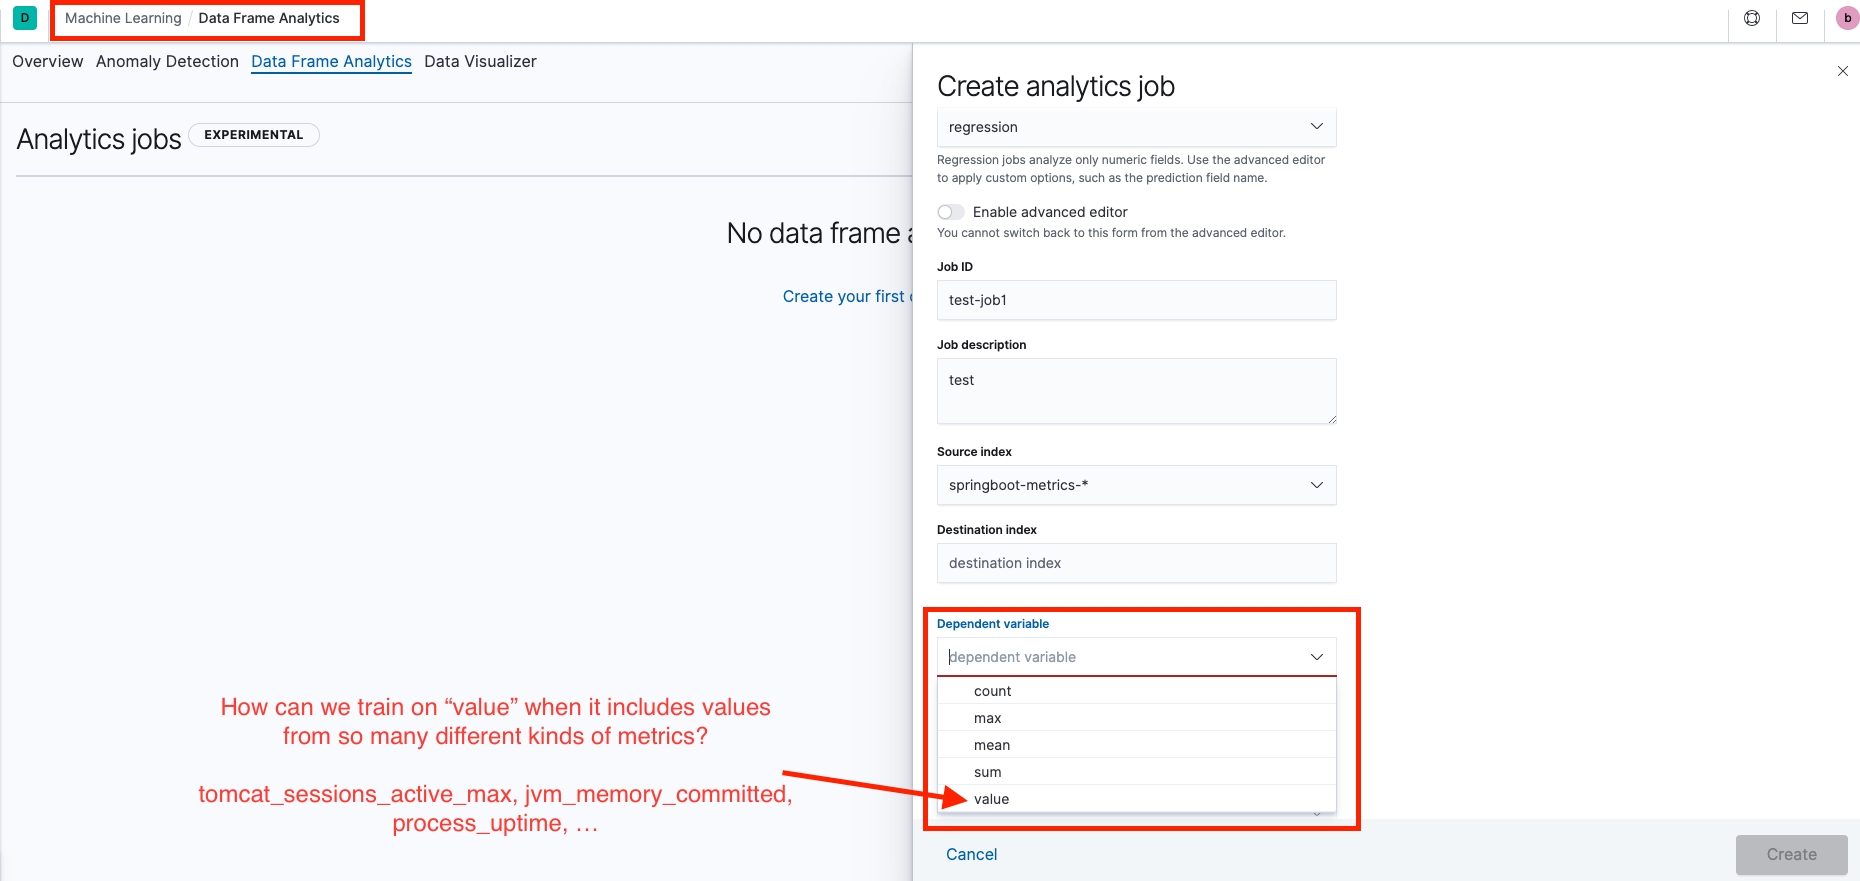Open the Data Visualizer tab
The width and height of the screenshot is (1860, 881).
coord(480,61)
